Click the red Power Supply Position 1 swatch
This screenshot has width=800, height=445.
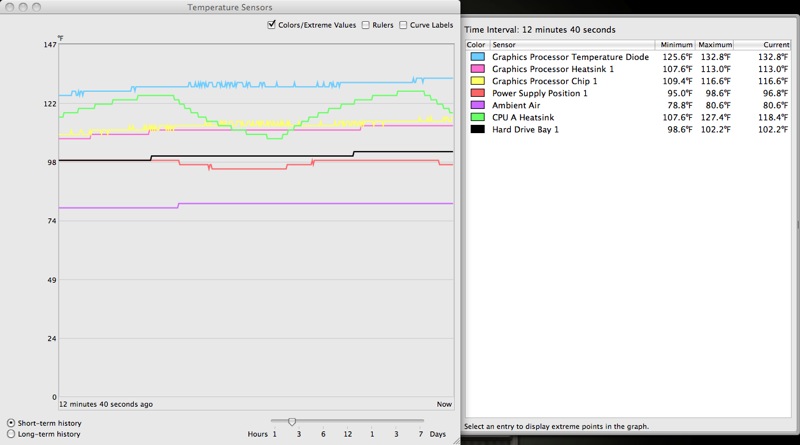pos(478,93)
